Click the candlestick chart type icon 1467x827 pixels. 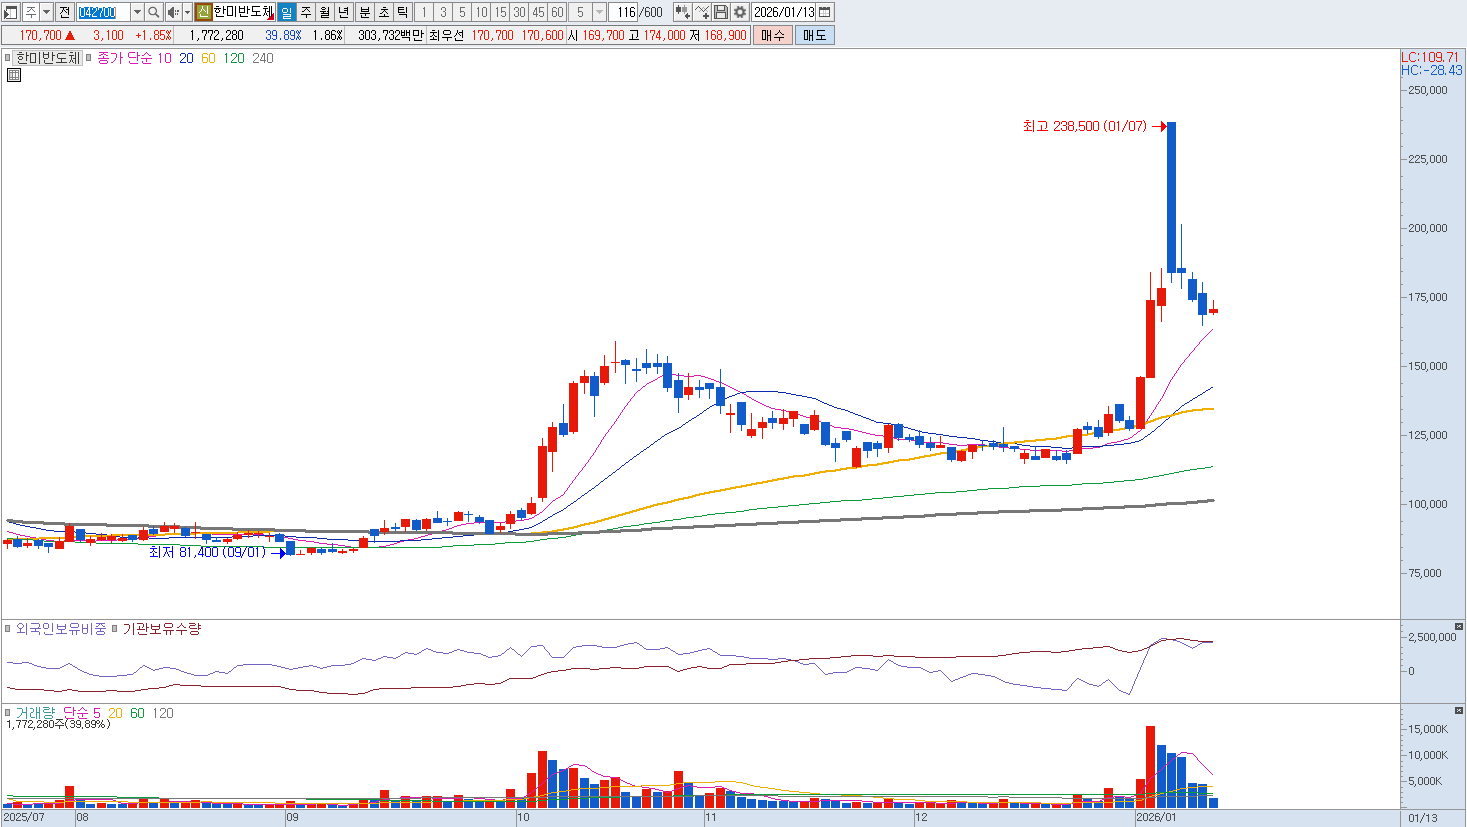(682, 12)
